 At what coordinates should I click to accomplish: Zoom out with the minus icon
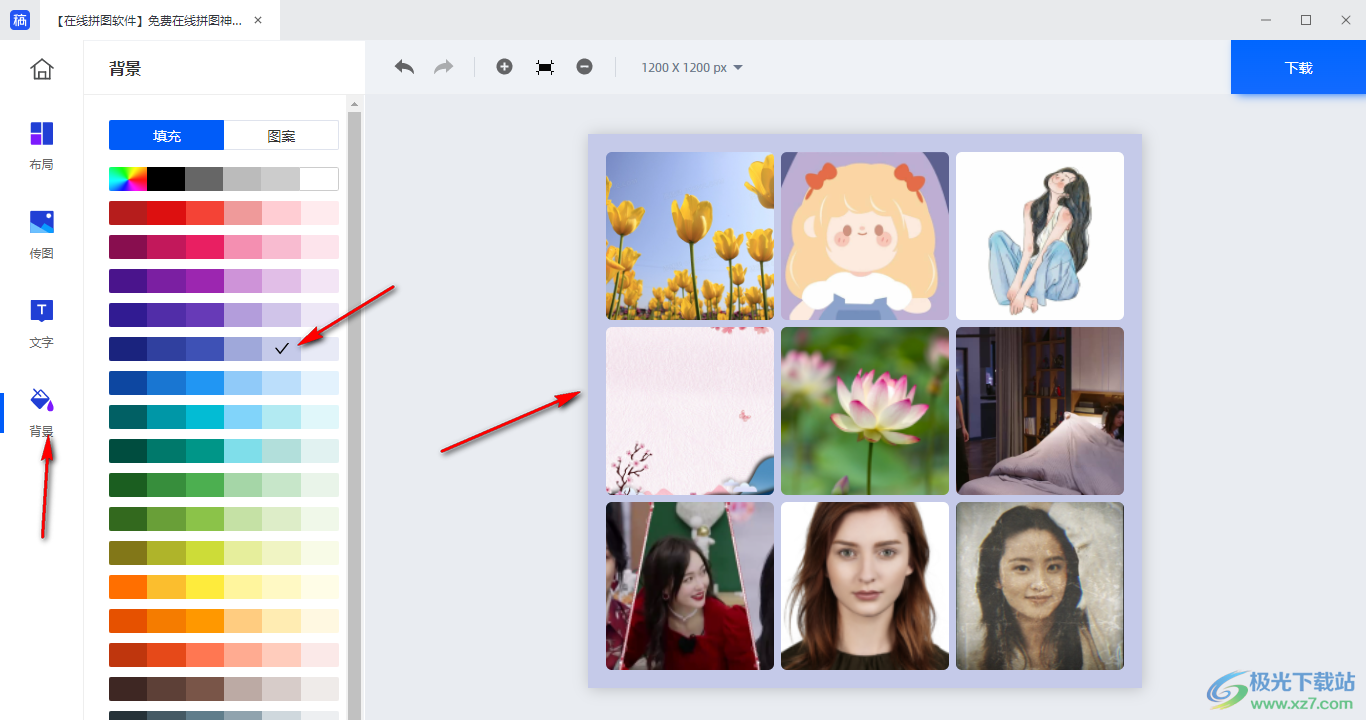pos(584,67)
